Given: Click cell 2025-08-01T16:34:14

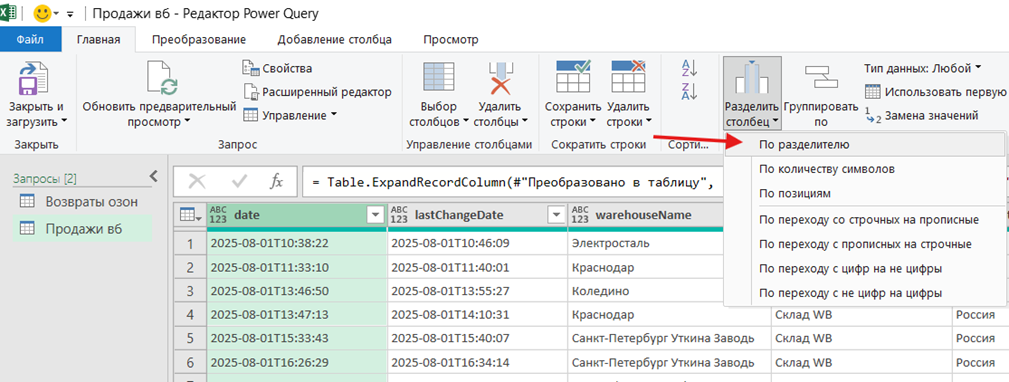Looking at the screenshot, I should click(477, 363).
